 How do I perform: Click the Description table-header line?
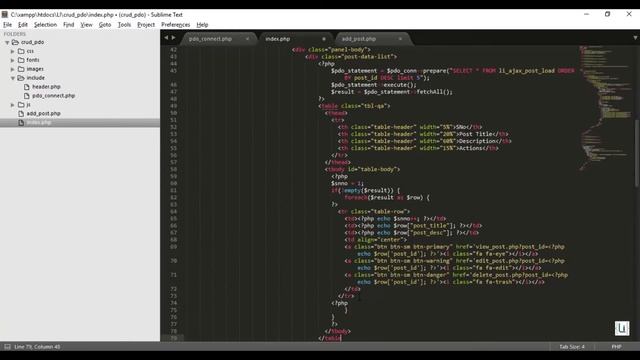424,141
